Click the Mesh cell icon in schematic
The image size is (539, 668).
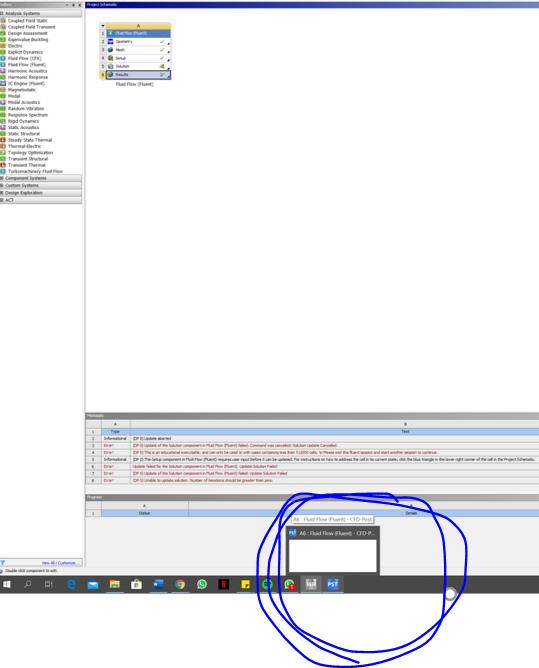[x=110, y=50]
